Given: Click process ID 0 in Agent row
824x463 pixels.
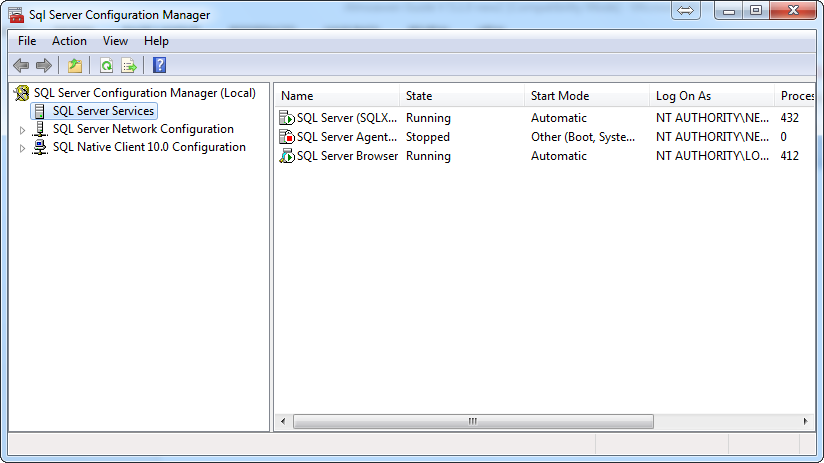Looking at the screenshot, I should 784,137.
